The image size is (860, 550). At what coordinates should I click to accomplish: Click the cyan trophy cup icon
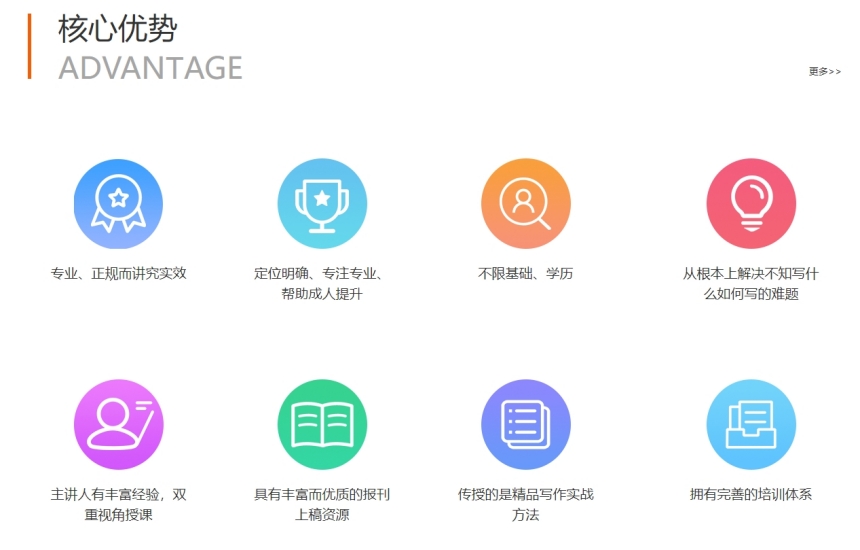(x=322, y=204)
